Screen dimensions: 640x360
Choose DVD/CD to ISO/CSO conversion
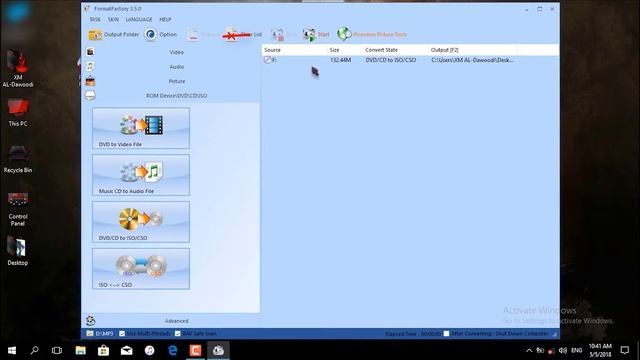(141, 222)
